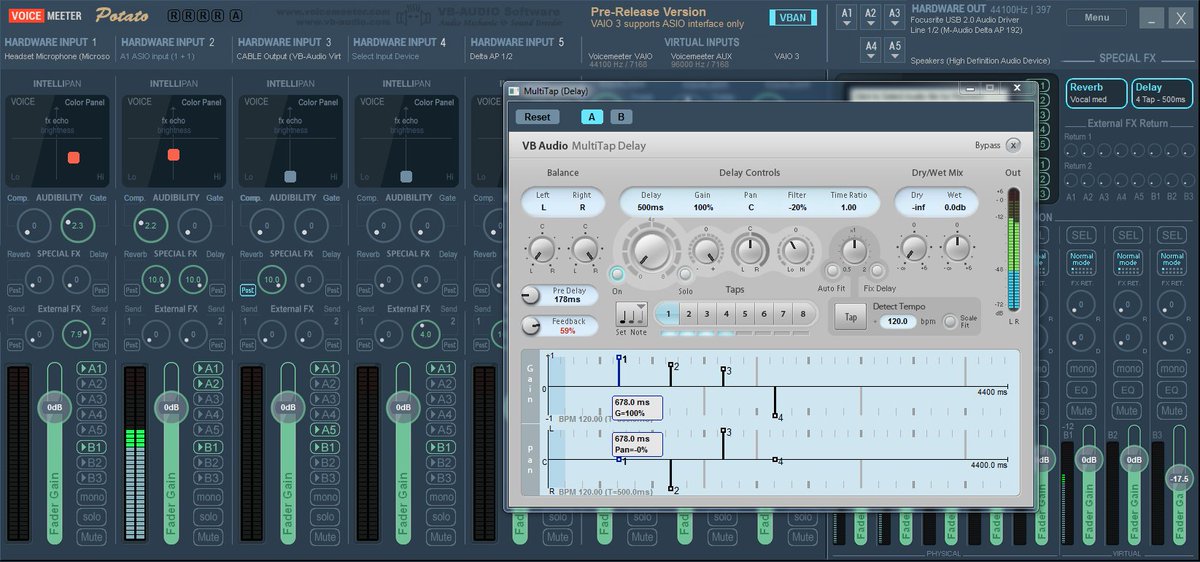The image size is (1200, 562).
Task: Open the Voicemeeter Menu
Action: click(x=1096, y=17)
